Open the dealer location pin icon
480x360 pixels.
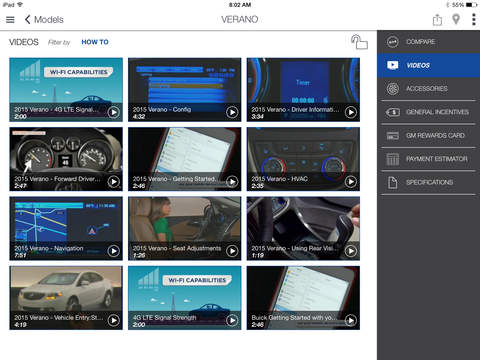tap(456, 19)
